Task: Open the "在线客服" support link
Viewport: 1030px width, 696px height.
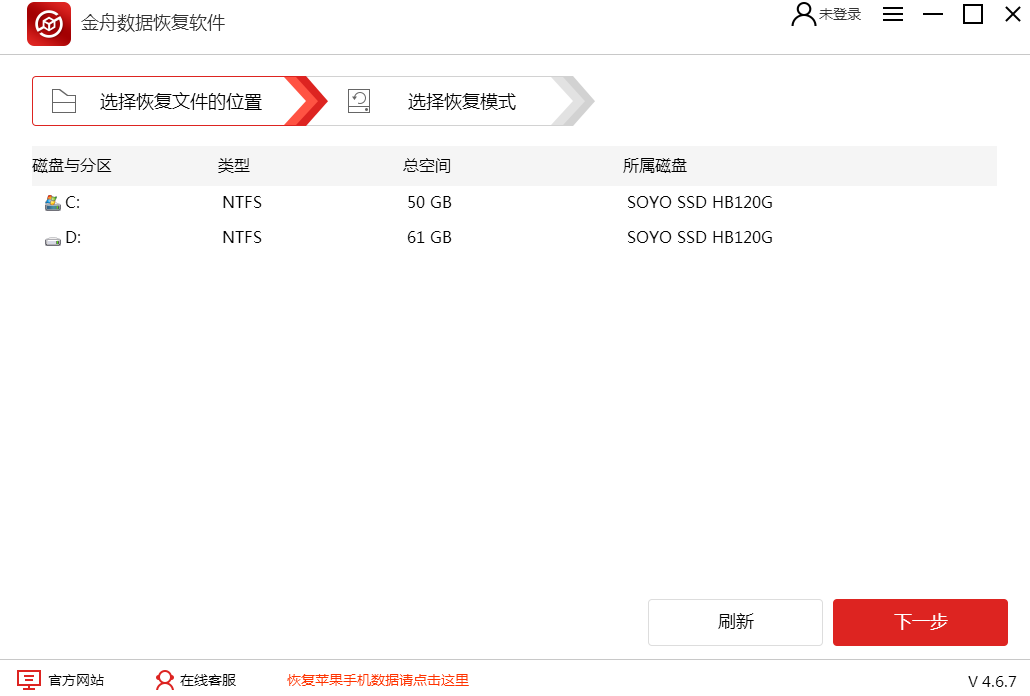Action: [208, 680]
